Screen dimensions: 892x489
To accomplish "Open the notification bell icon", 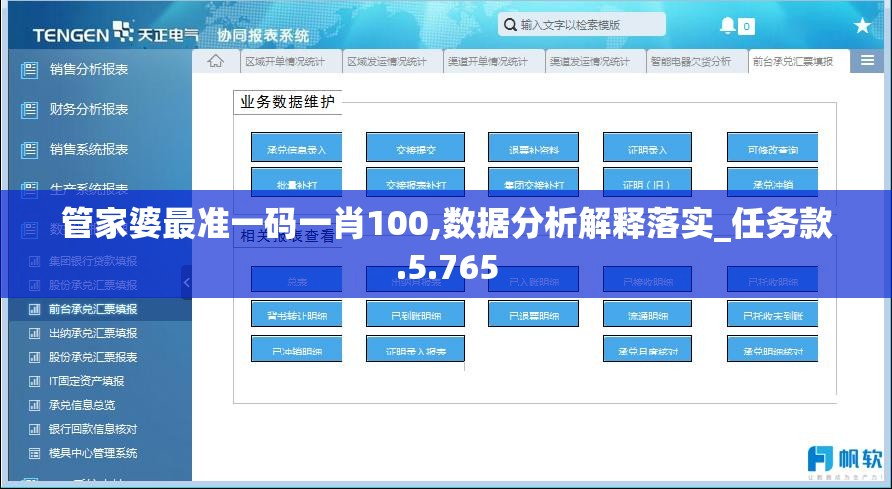I will (728, 25).
